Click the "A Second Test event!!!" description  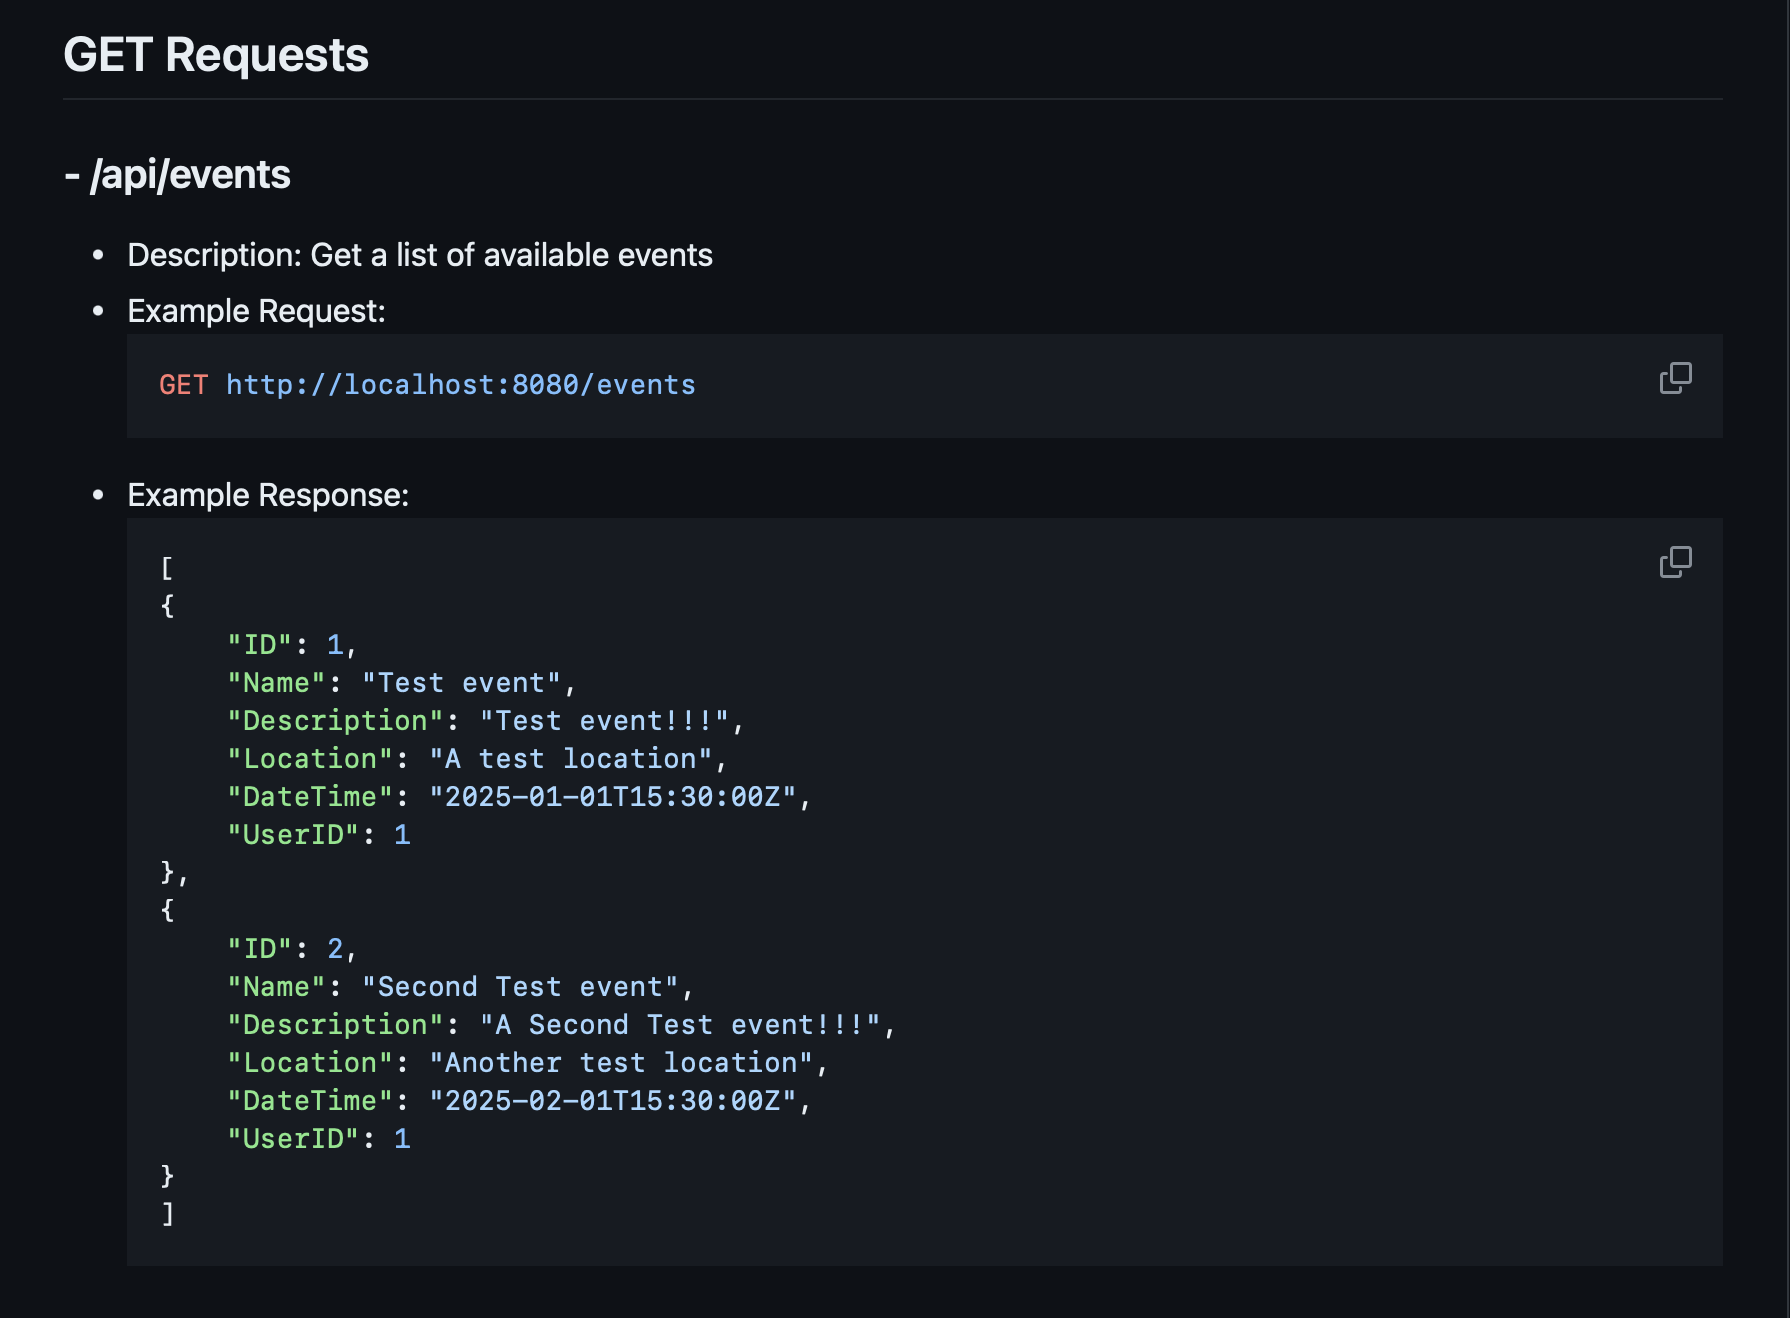[x=686, y=1025]
